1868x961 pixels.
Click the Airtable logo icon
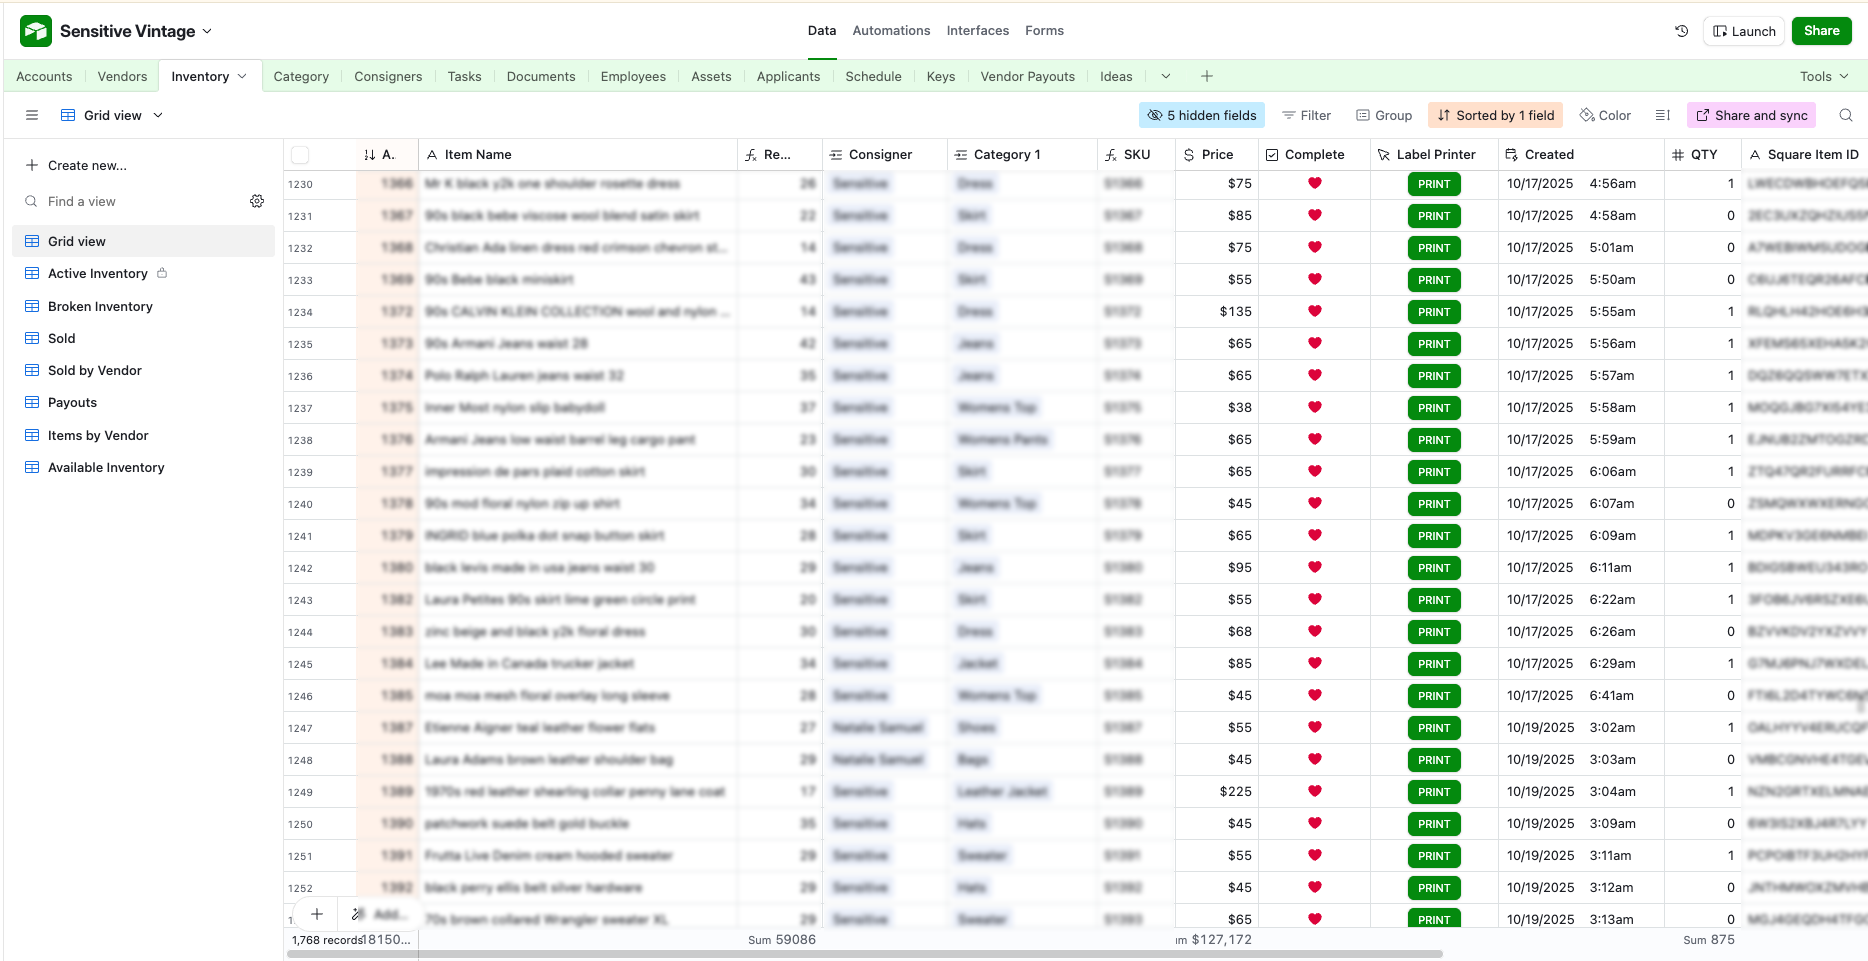[36, 31]
